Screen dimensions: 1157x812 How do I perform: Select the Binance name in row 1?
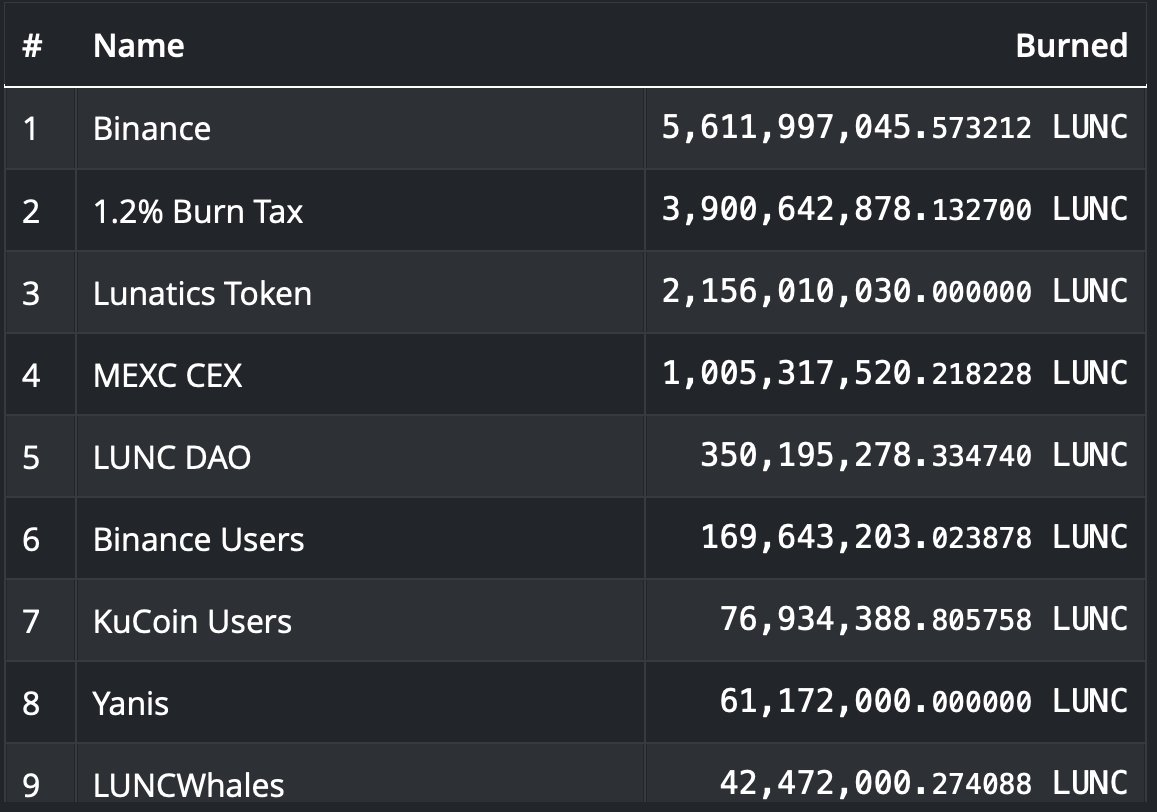(152, 129)
